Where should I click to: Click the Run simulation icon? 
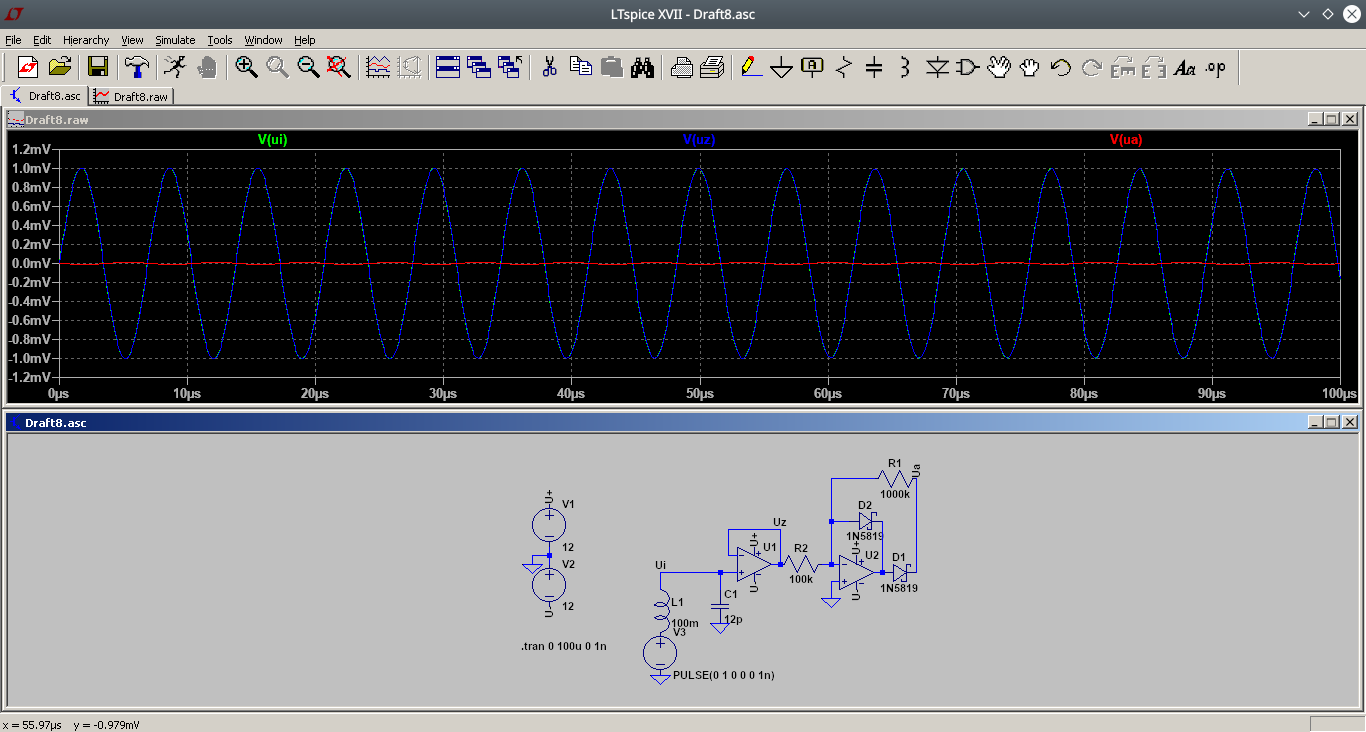tap(175, 67)
